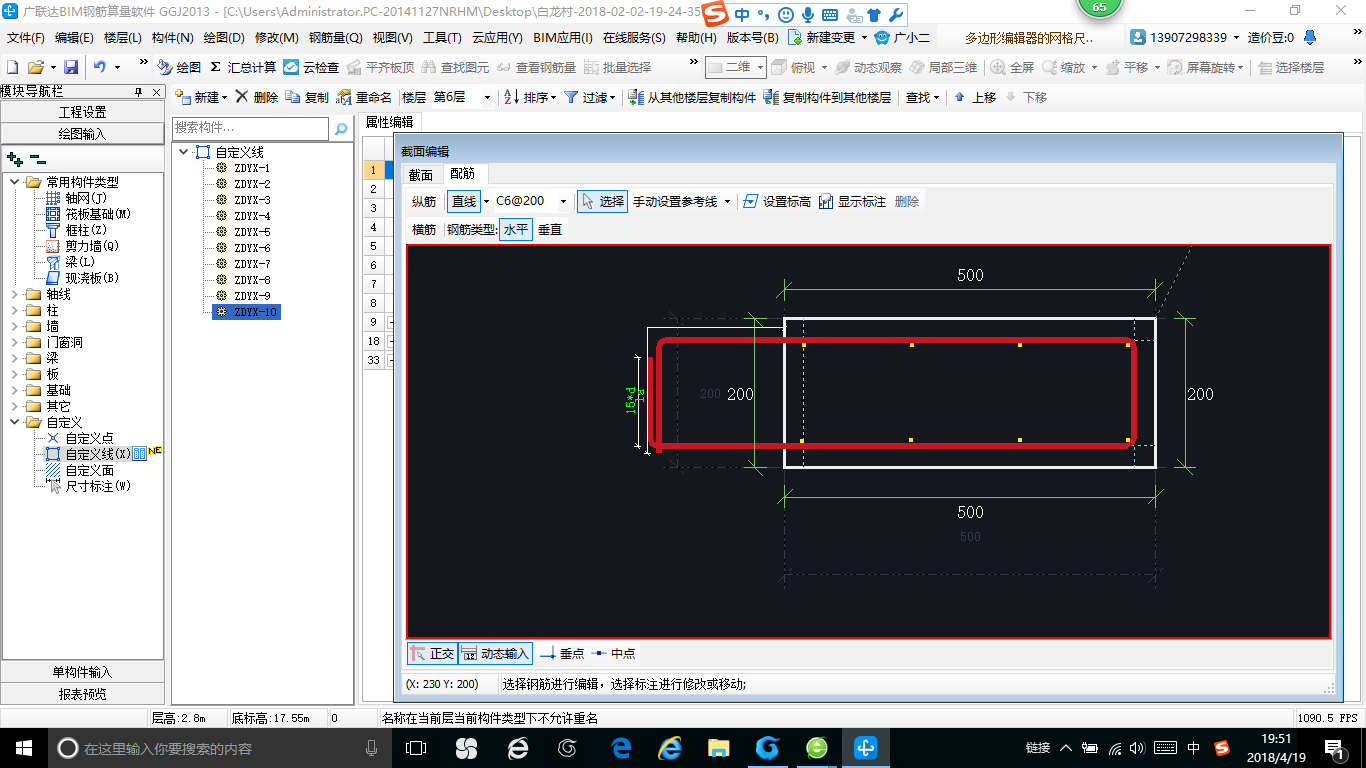Expand the 轴线 folder node
The width and height of the screenshot is (1366, 768).
coord(15,294)
